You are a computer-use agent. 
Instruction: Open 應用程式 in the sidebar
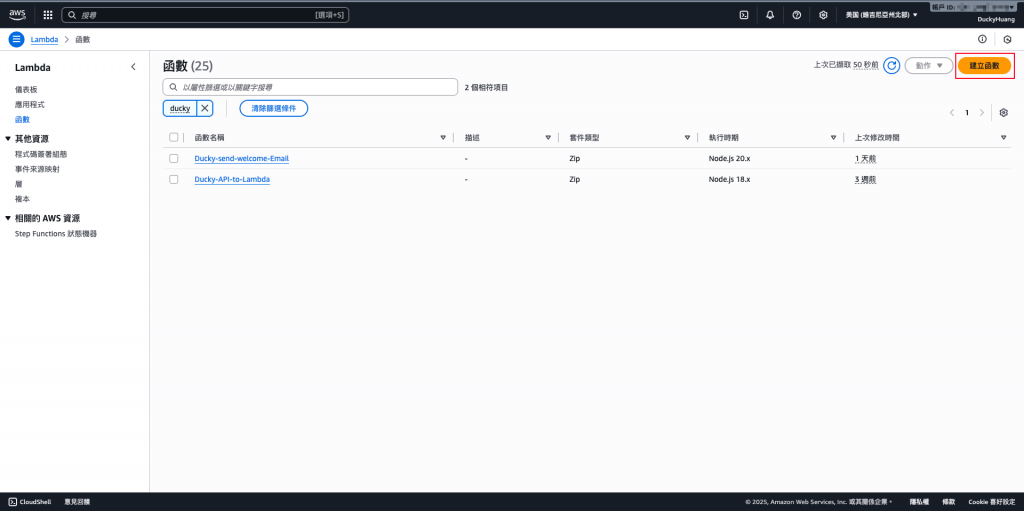(30, 105)
